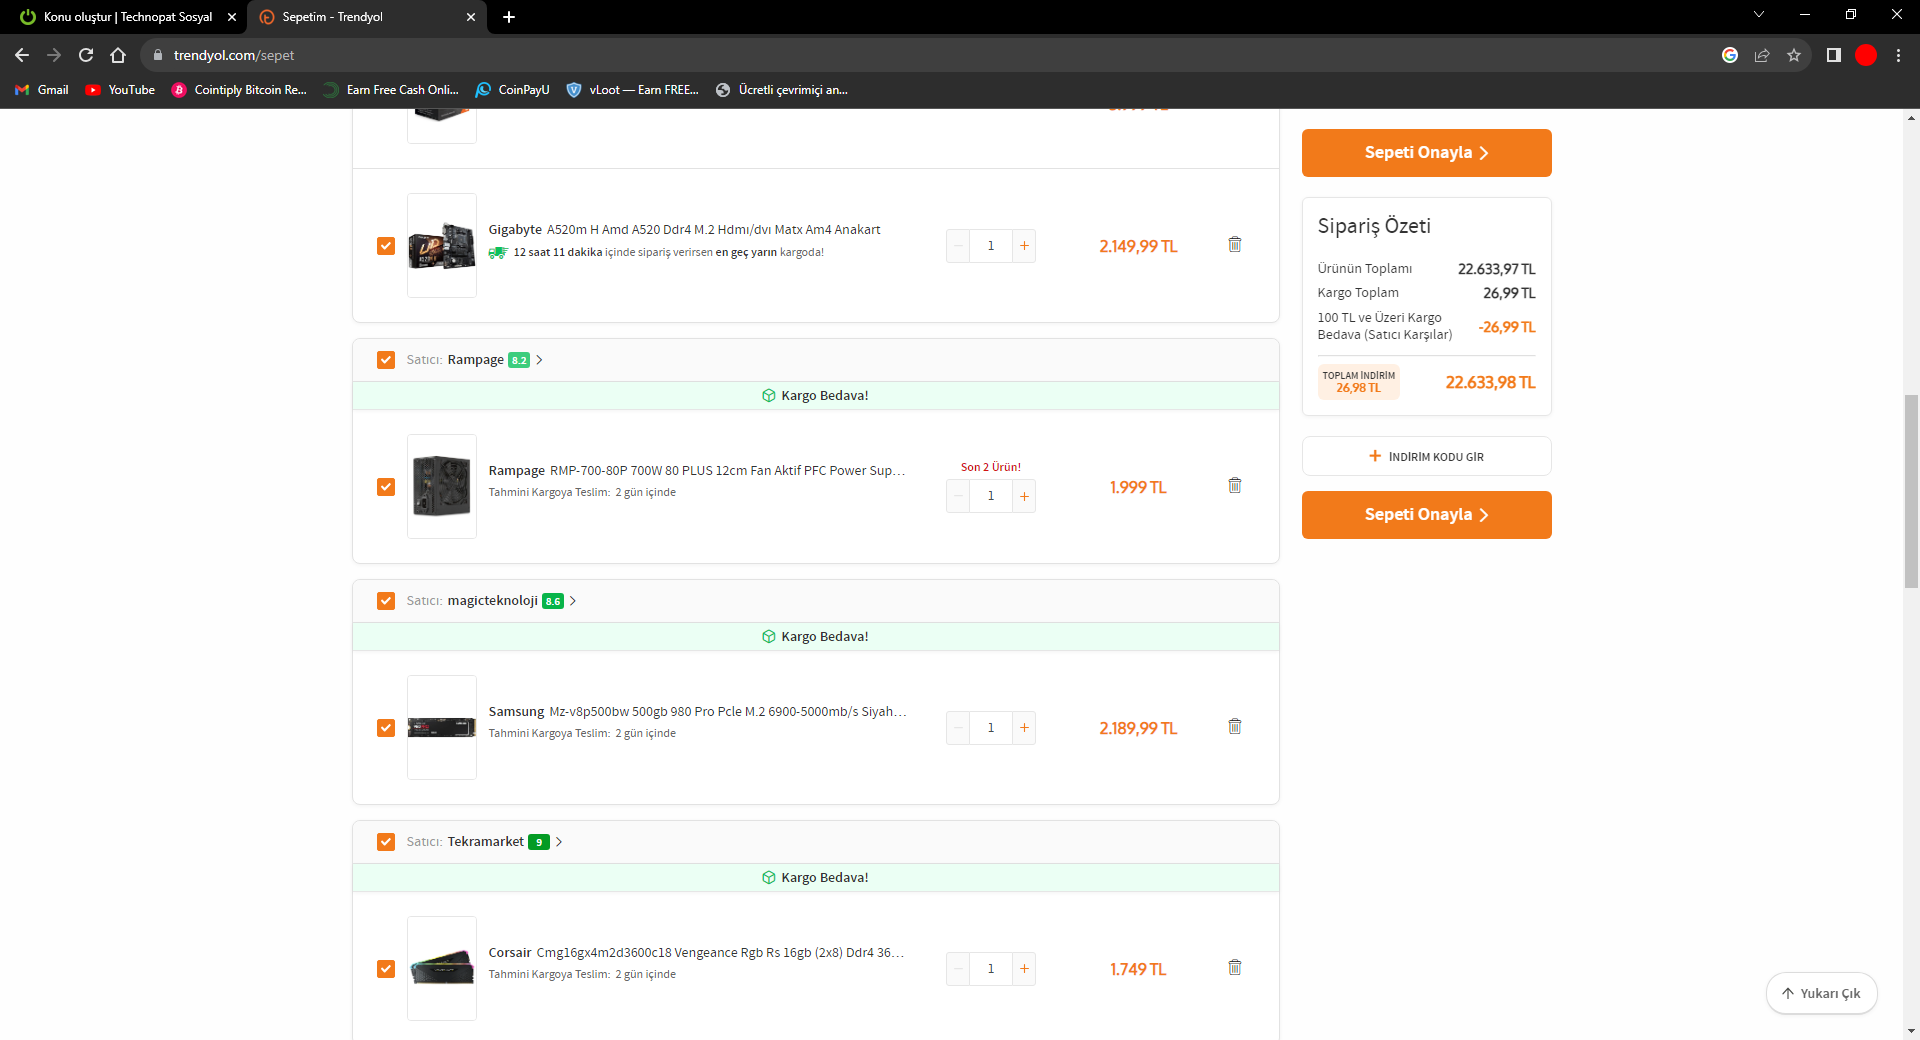Open the magicteknoloji seller store link
Viewport: 1920px width, 1040px height.
tap(493, 601)
